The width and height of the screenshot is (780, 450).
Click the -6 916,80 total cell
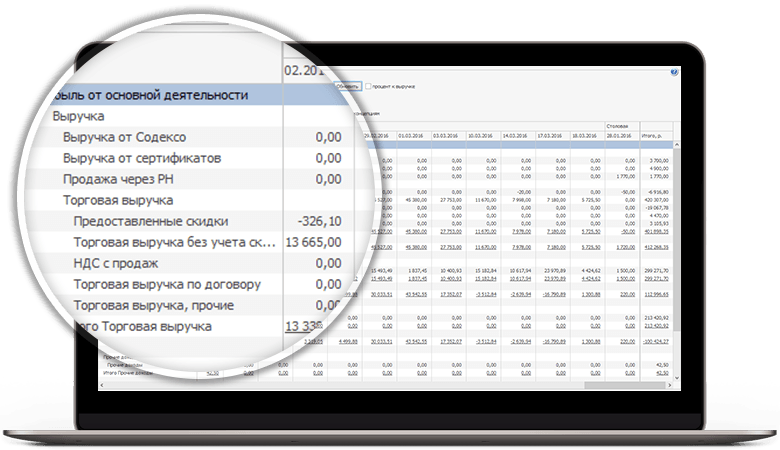coord(659,192)
